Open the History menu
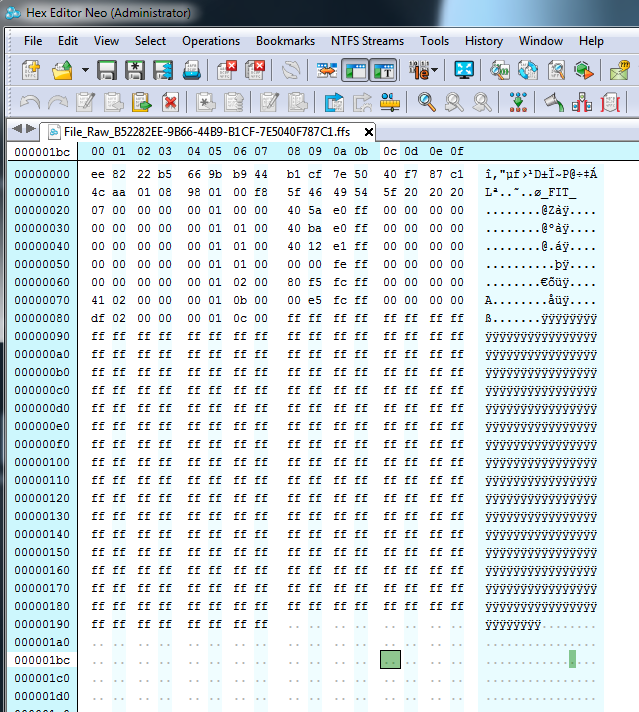Image resolution: width=639 pixels, height=712 pixels. [x=484, y=41]
